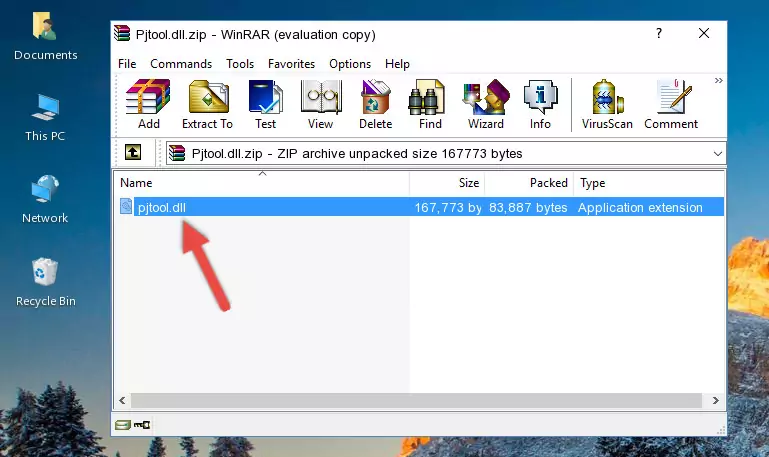Select the Network desktop icon
This screenshot has width=769, height=457.
pos(45,200)
